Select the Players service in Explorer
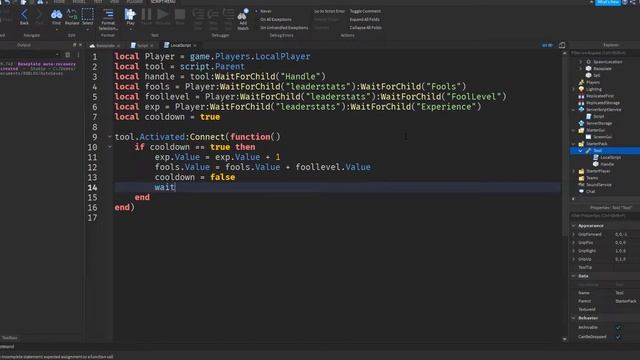 593,82
